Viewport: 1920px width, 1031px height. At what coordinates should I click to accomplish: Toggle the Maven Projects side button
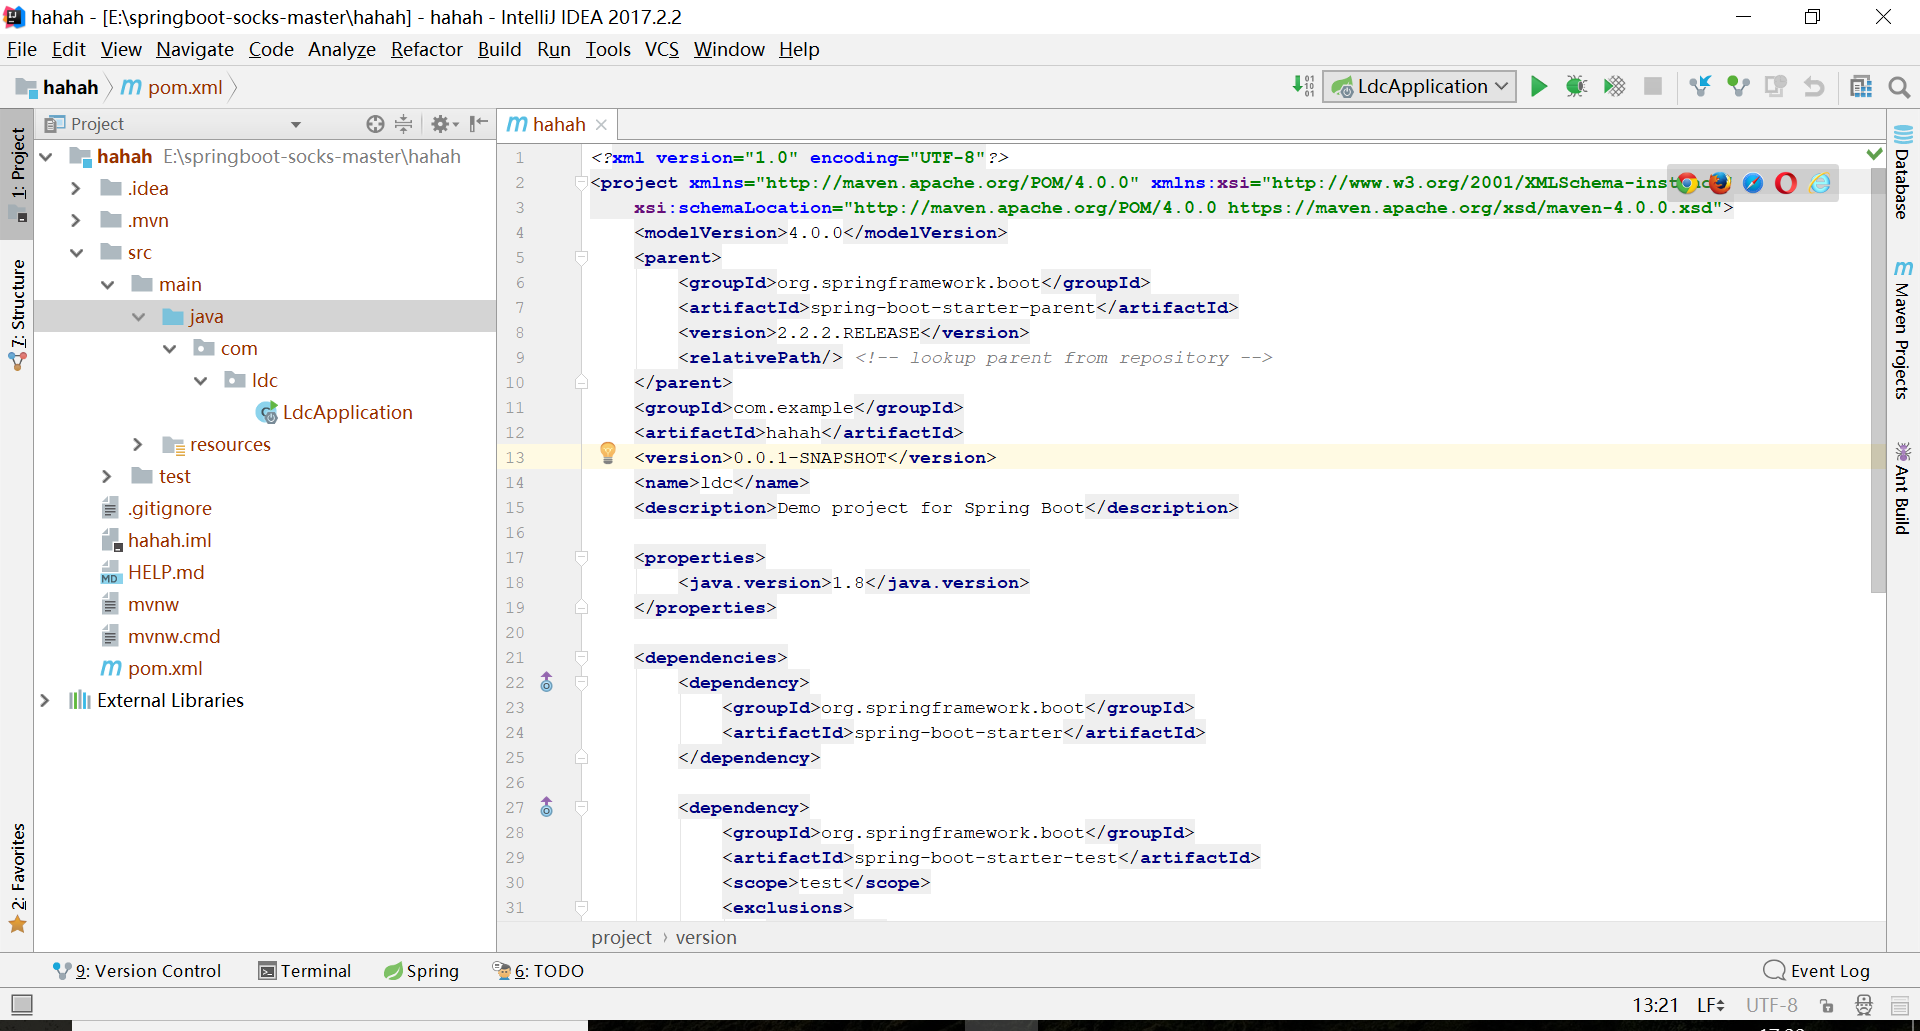click(1902, 330)
